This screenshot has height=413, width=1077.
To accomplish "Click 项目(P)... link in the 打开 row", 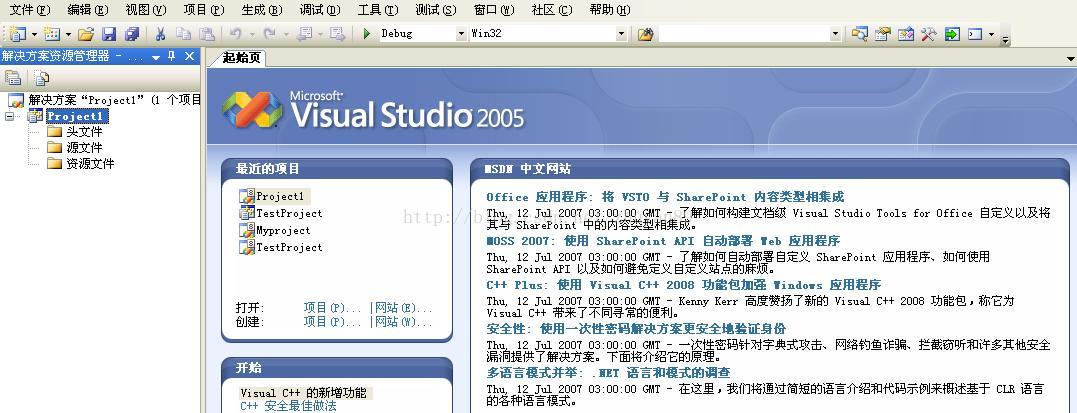I will (332, 308).
